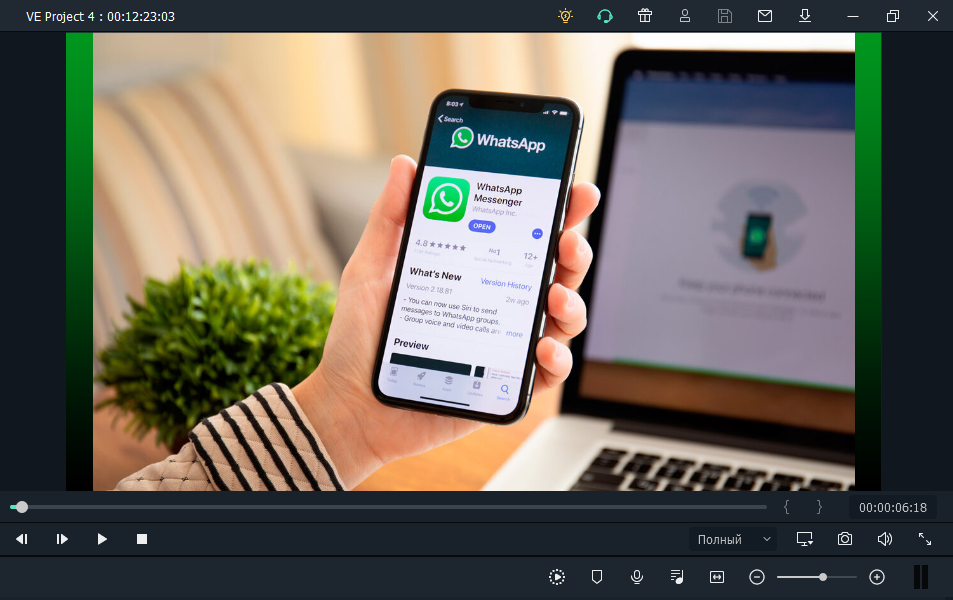Click the zoom-to-fit timeline icon
This screenshot has width=953, height=600.
717,577
